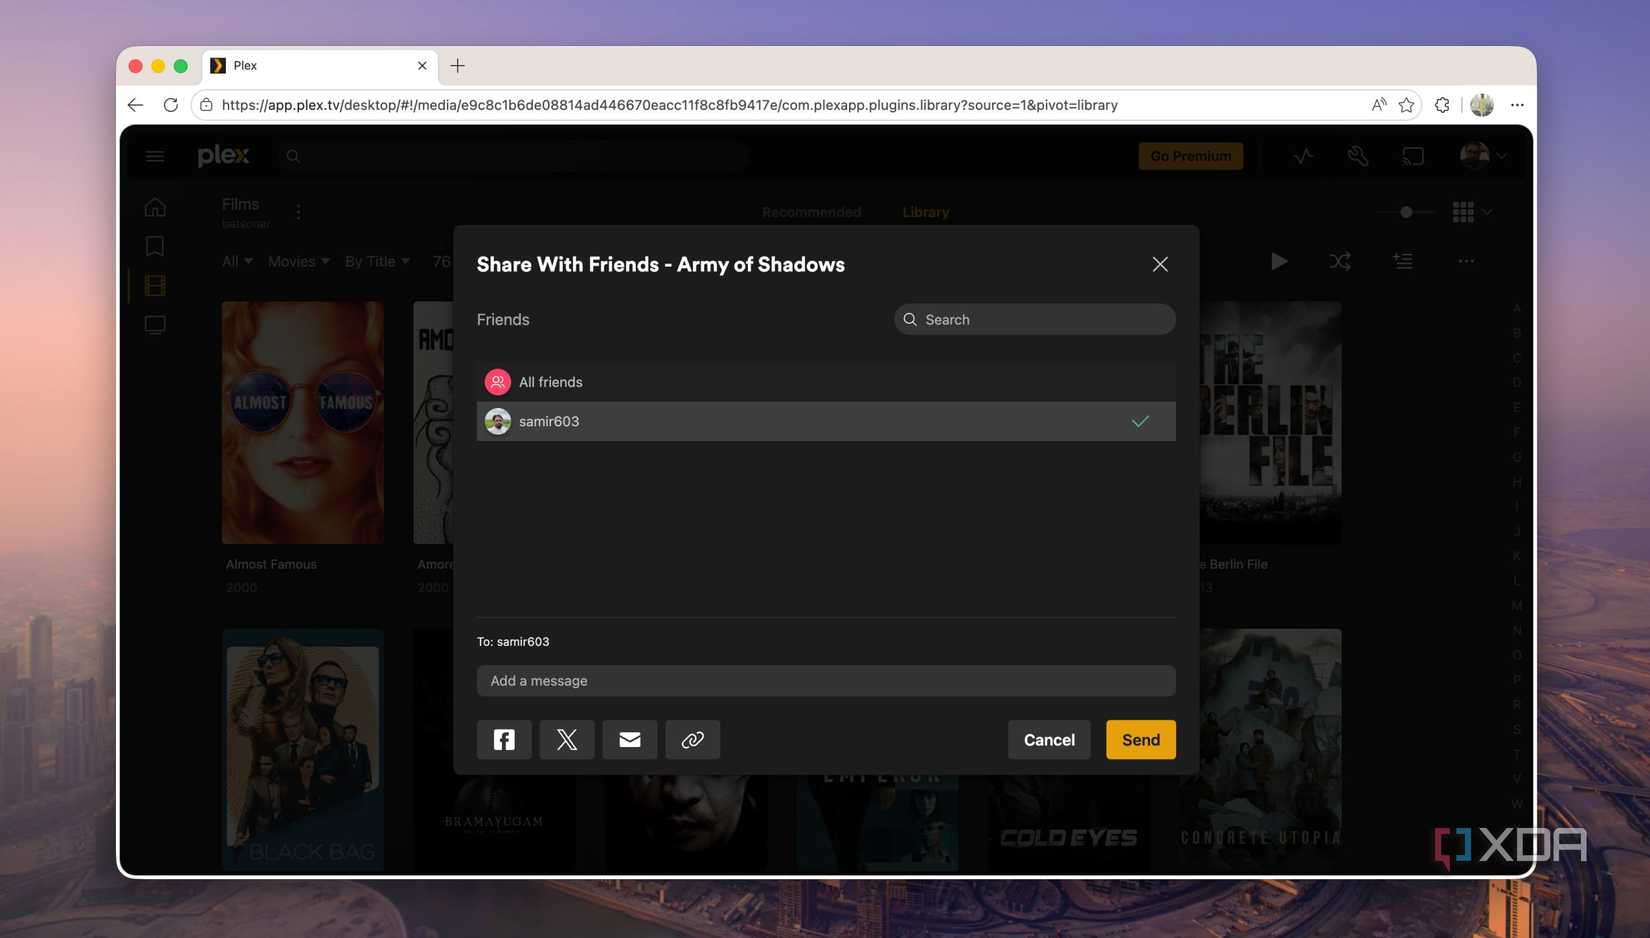Screen dimensions: 1650x938
Task: Share via X (Twitter) icon
Action: coord(567,739)
